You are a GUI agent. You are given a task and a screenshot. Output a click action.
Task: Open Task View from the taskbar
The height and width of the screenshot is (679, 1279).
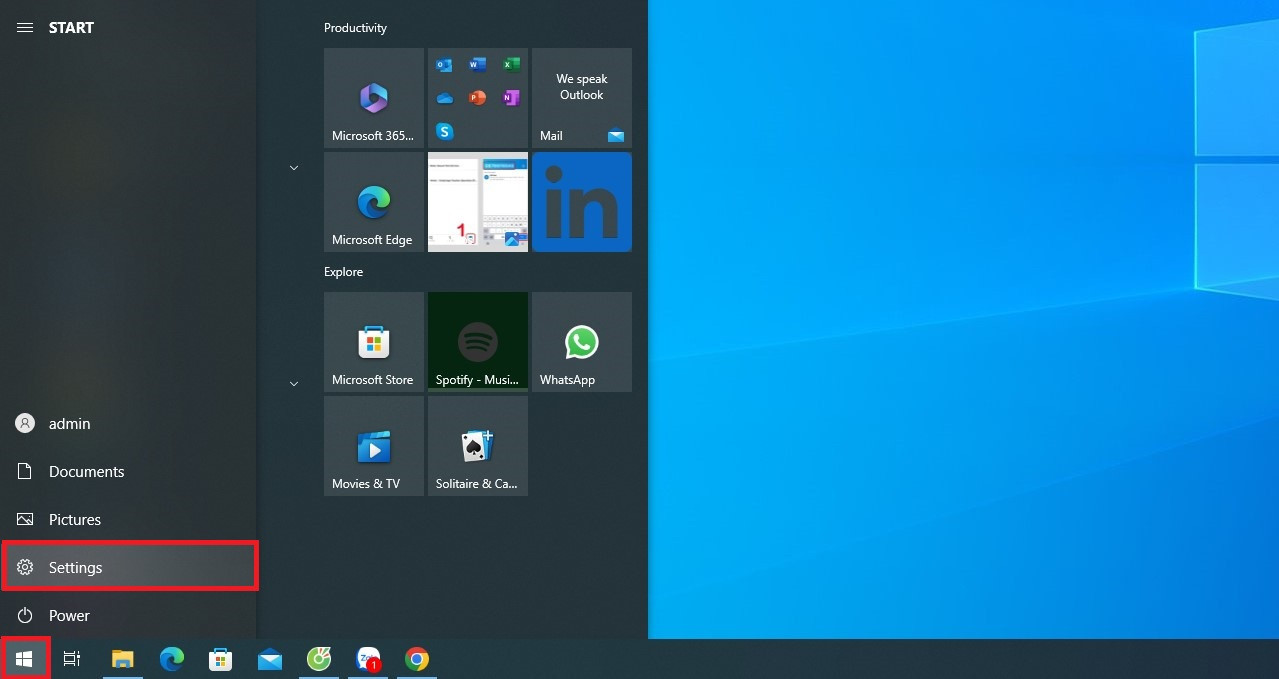(x=72, y=659)
